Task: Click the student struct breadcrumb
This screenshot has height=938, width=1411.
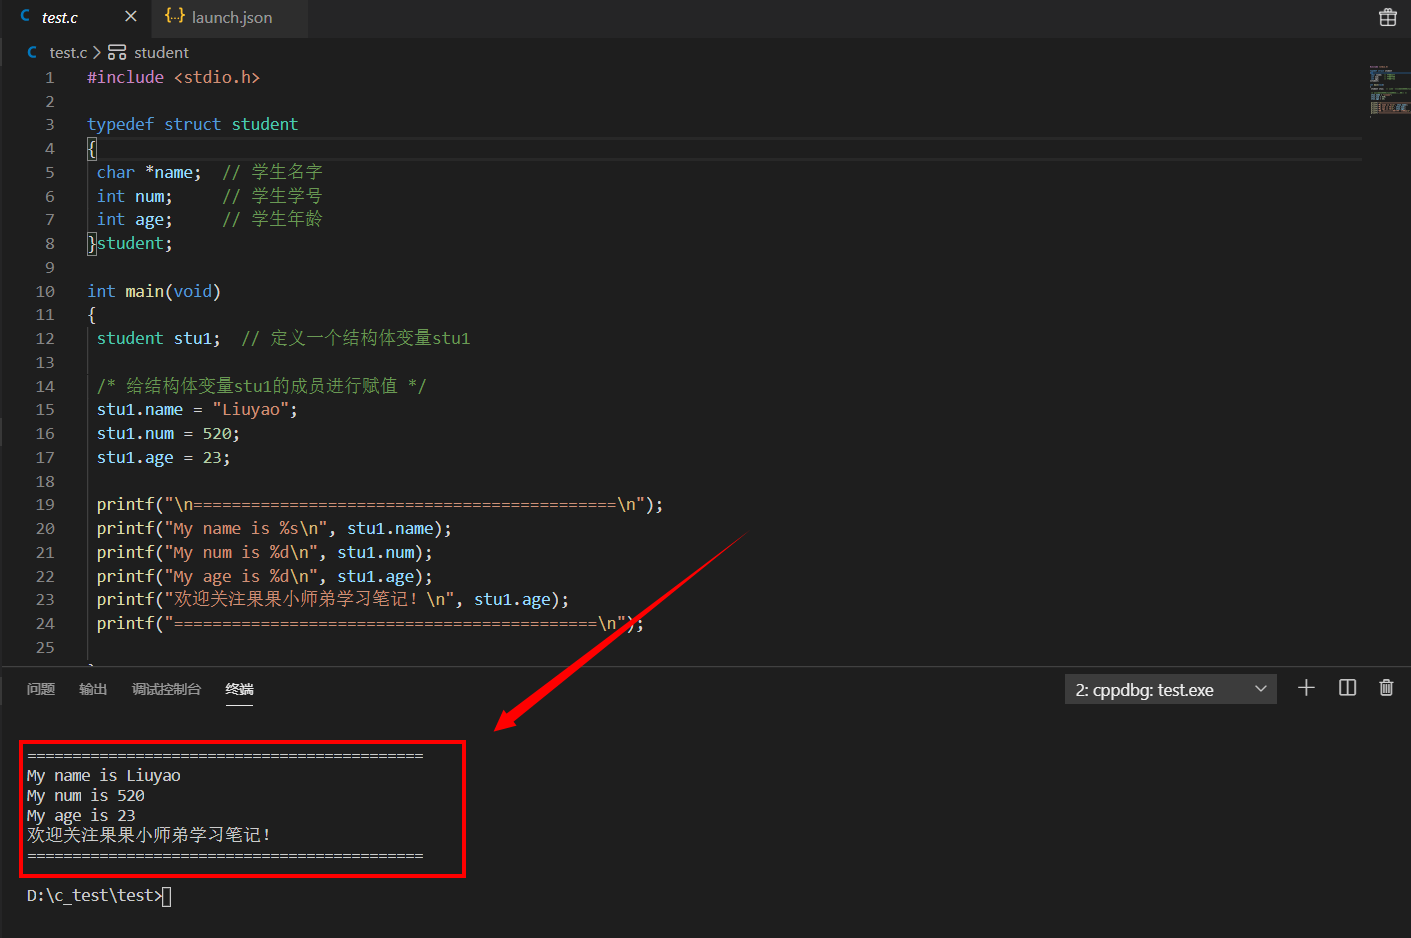Action: pyautogui.click(x=161, y=52)
